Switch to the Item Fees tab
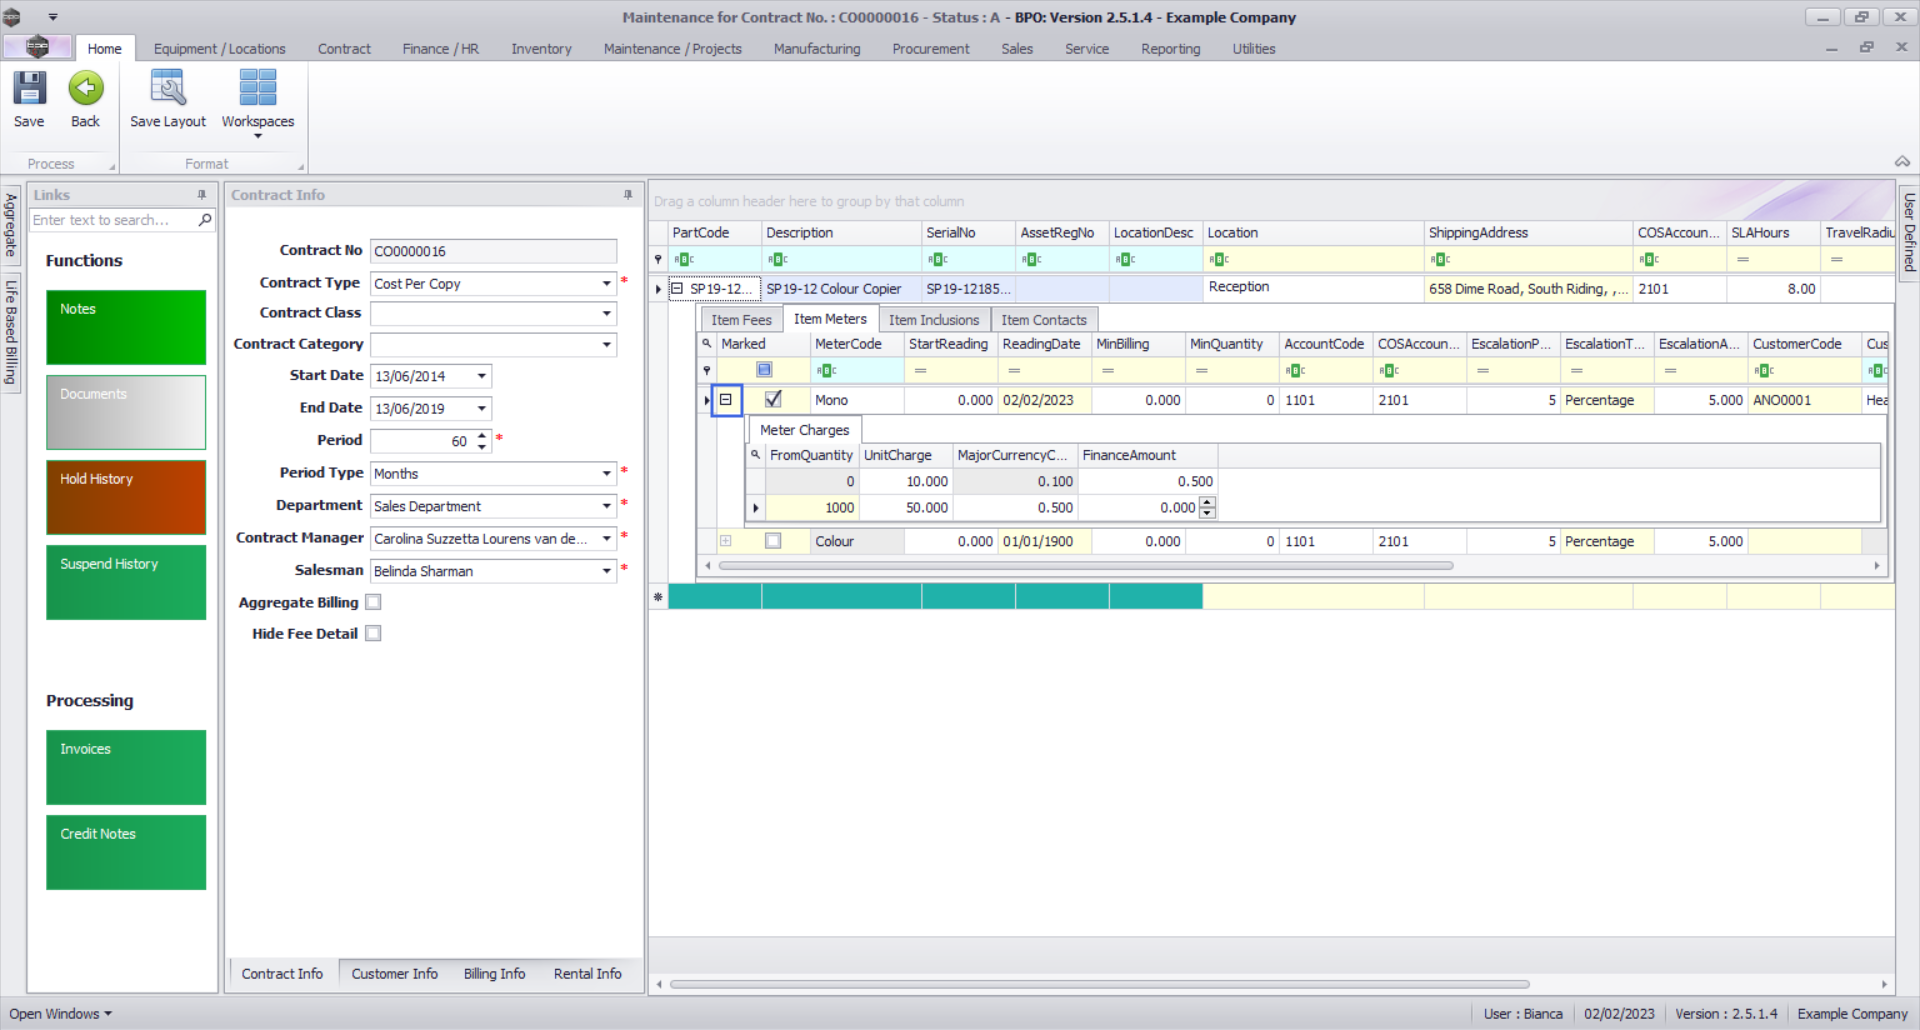 click(x=741, y=320)
